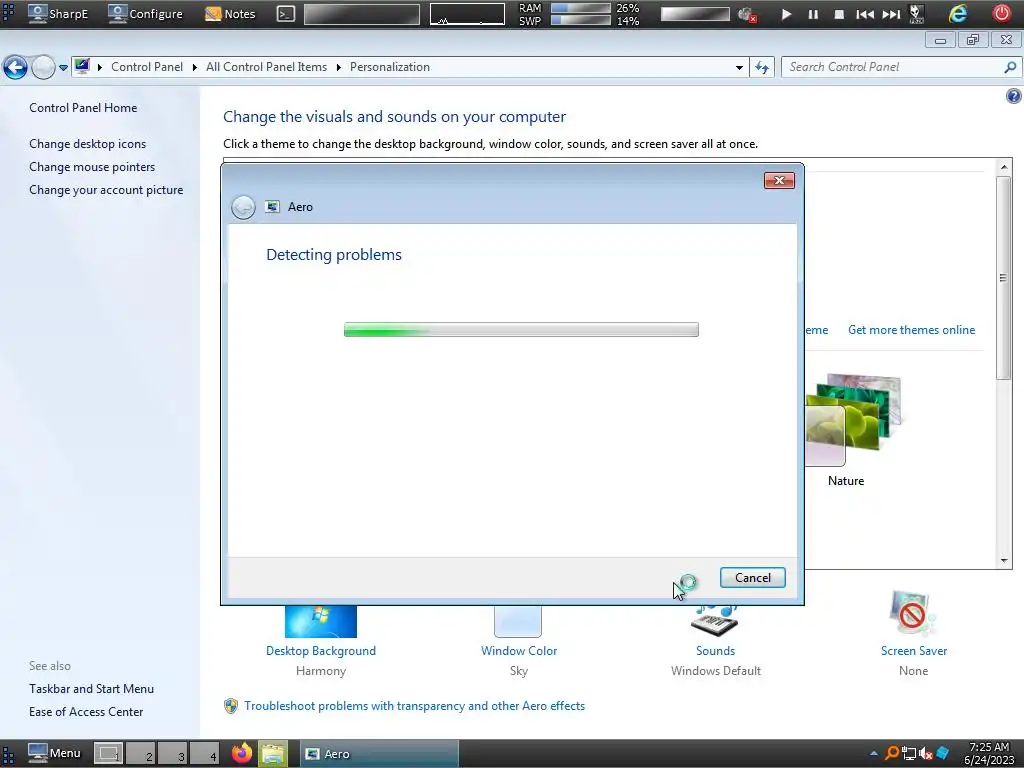Open Troubleshoot transparency and Aero effects link
This screenshot has width=1024, height=768.
coord(414,705)
